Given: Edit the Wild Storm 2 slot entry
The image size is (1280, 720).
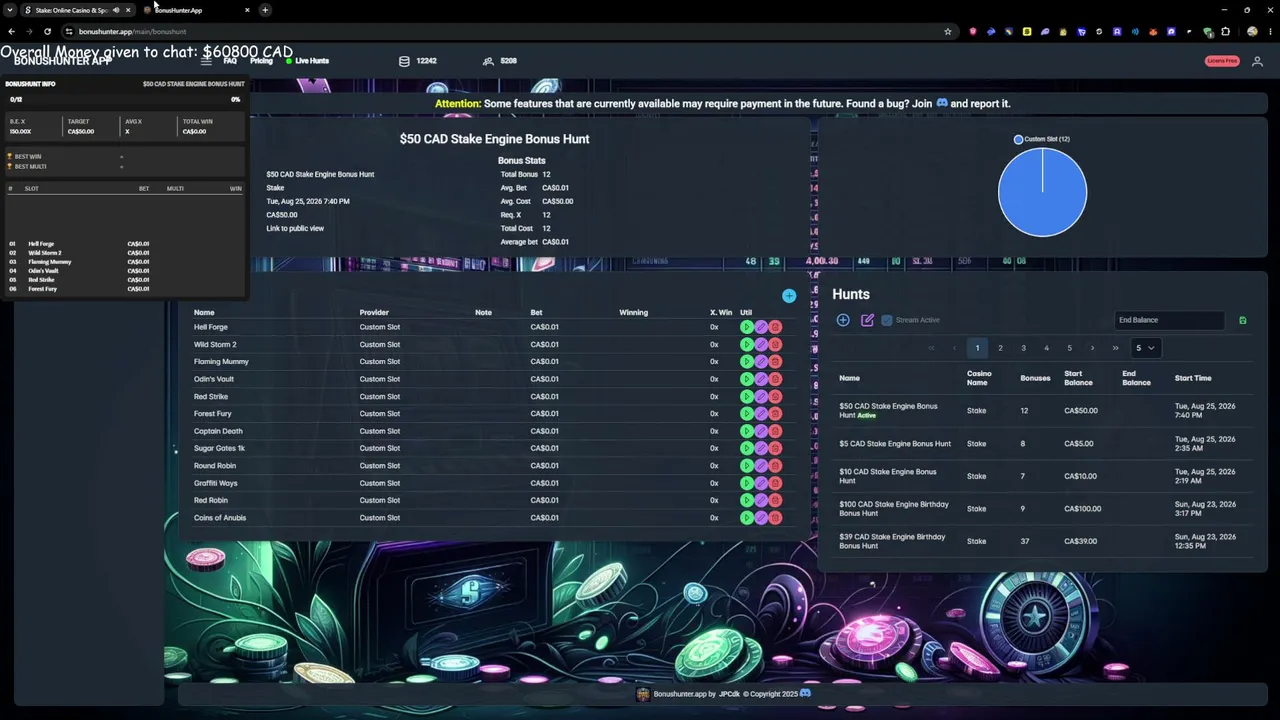Looking at the screenshot, I should 761,344.
